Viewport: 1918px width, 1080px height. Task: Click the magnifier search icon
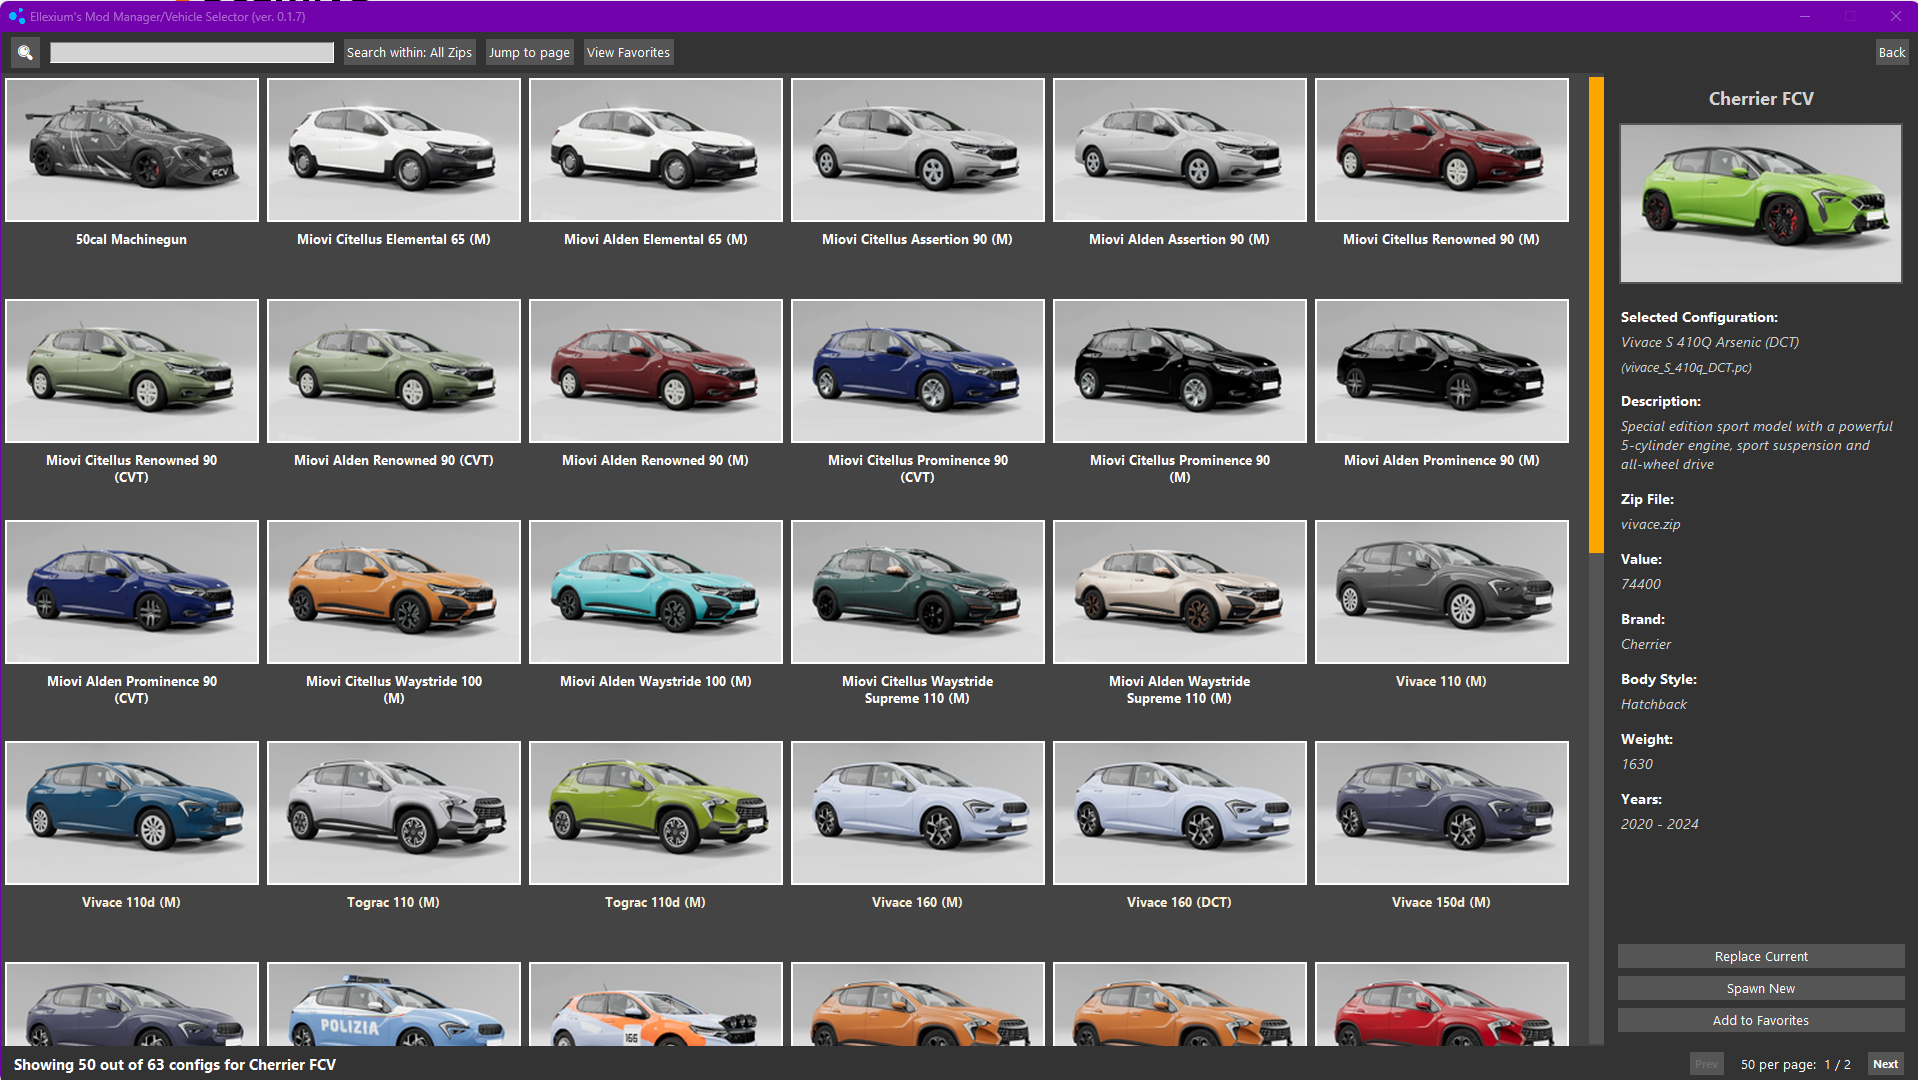(x=25, y=53)
